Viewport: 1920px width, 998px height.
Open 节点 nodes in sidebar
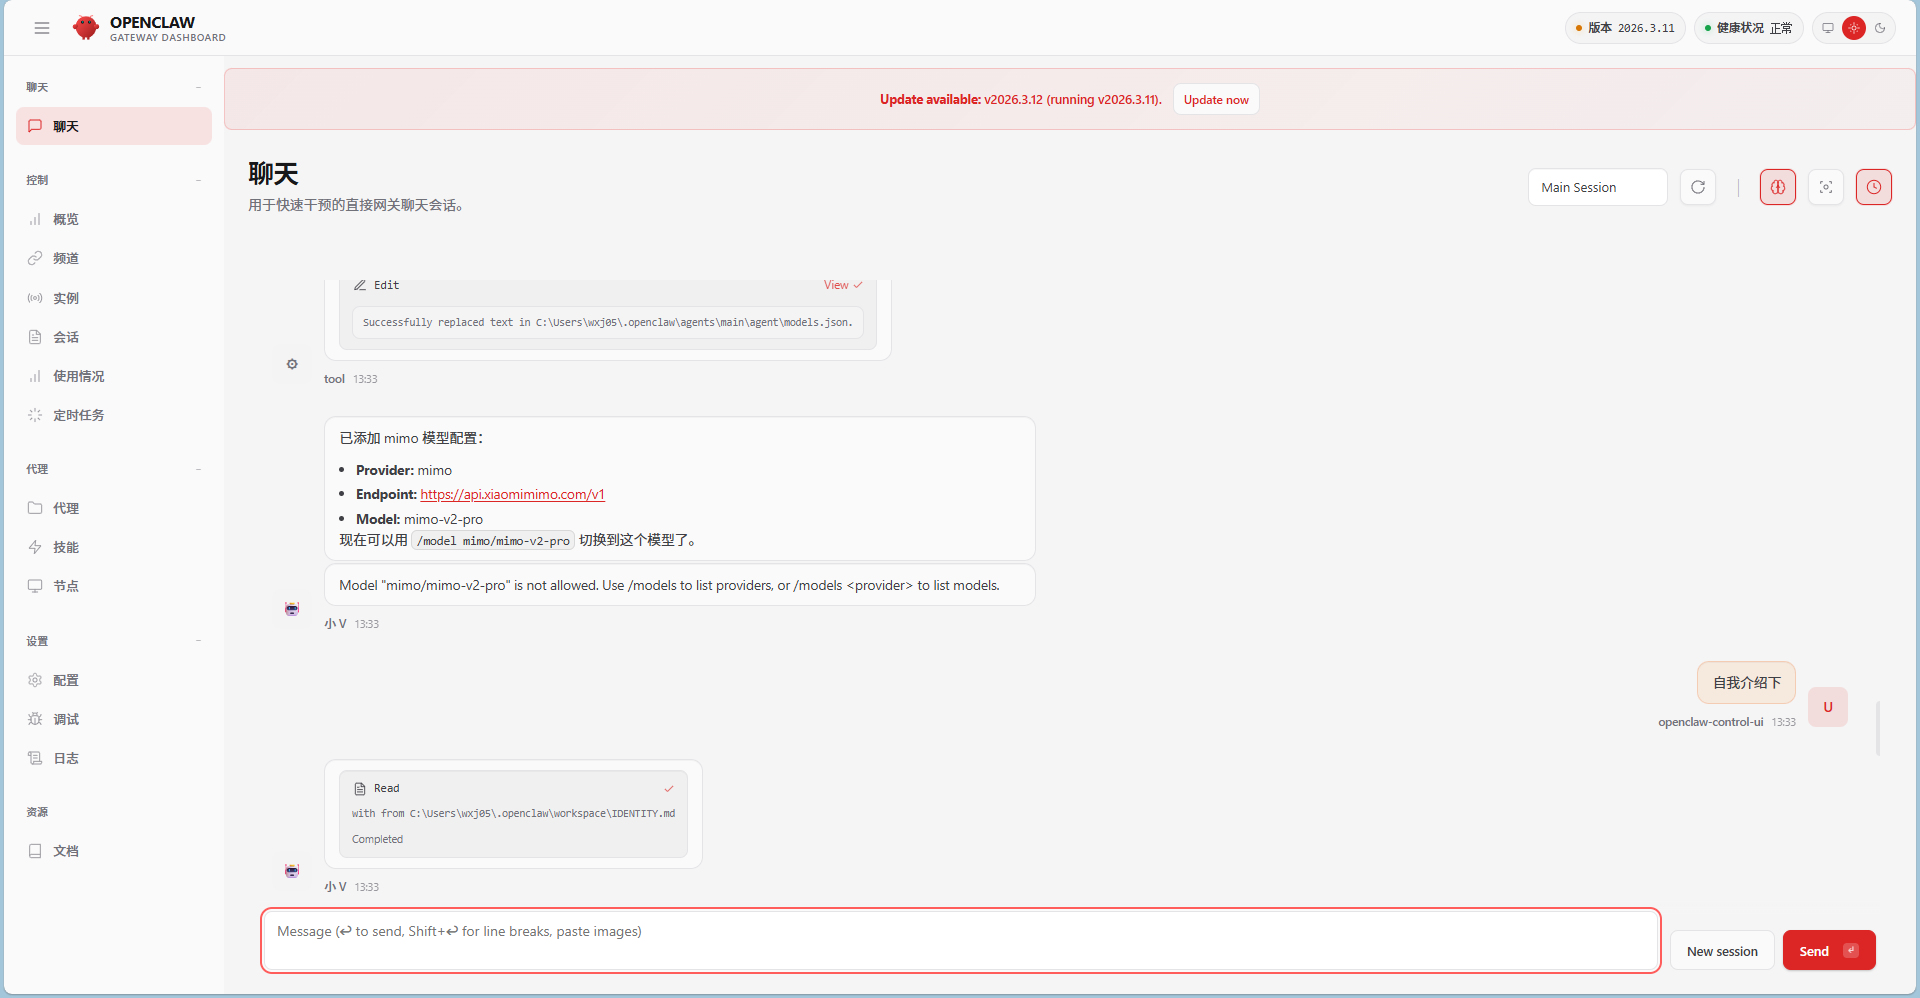click(x=114, y=586)
